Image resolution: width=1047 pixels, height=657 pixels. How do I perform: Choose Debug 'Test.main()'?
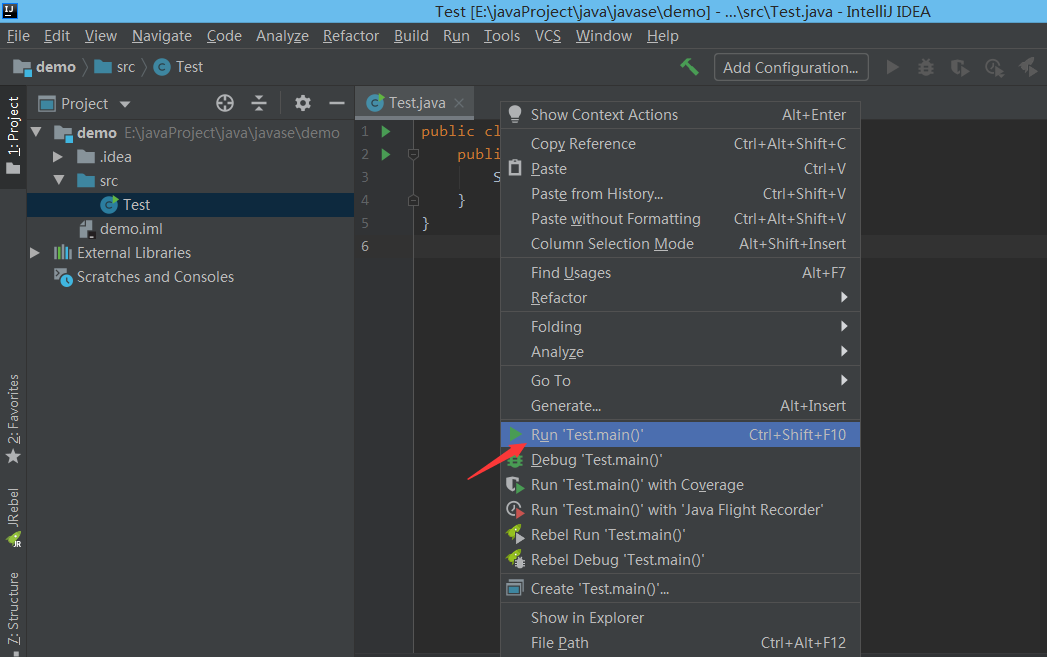pyautogui.click(x=680, y=460)
